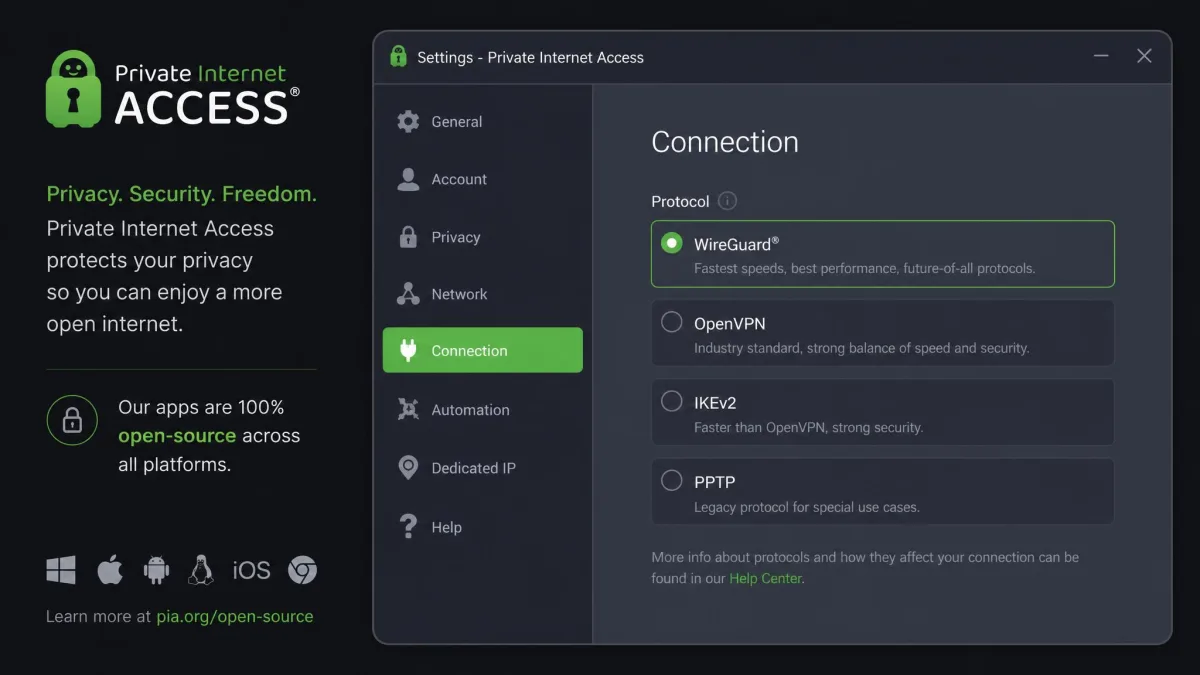Viewport: 1200px width, 675px height.
Task: Click the Windows platform icon
Action: tap(61, 570)
